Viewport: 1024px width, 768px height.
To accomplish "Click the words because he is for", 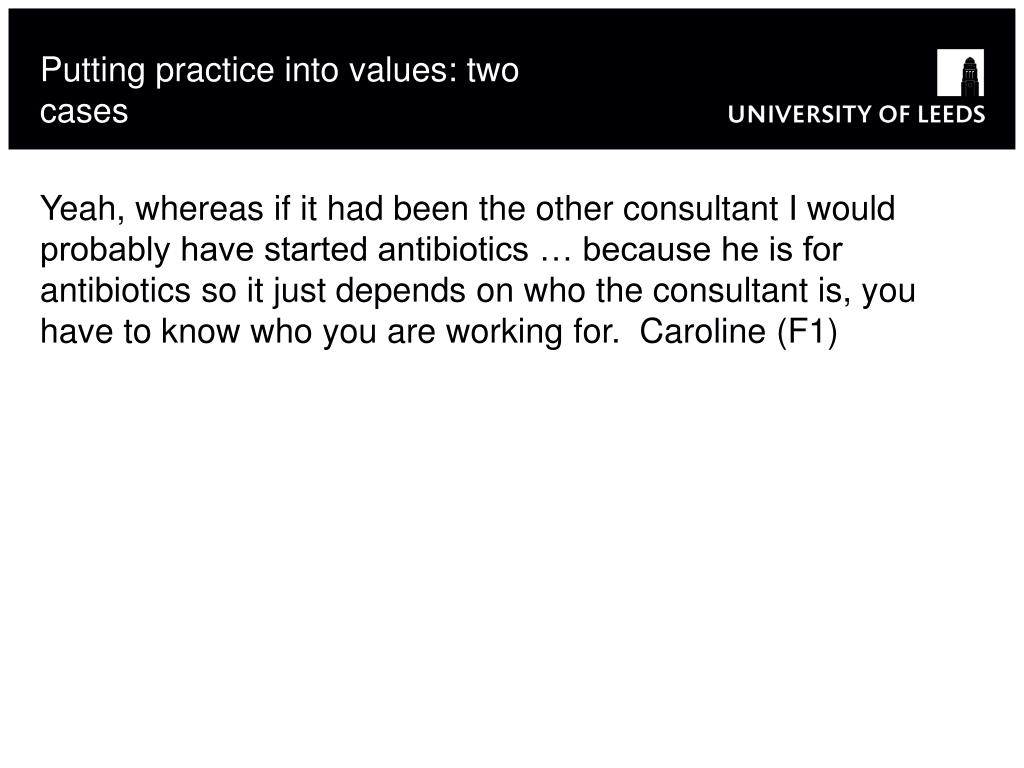I will click(x=712, y=249).
